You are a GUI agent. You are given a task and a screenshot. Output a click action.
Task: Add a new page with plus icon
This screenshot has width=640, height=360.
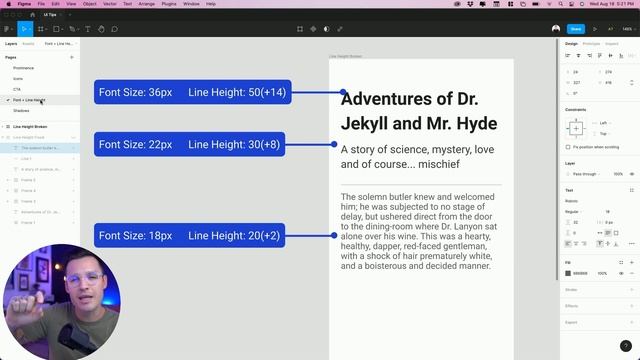click(x=72, y=58)
